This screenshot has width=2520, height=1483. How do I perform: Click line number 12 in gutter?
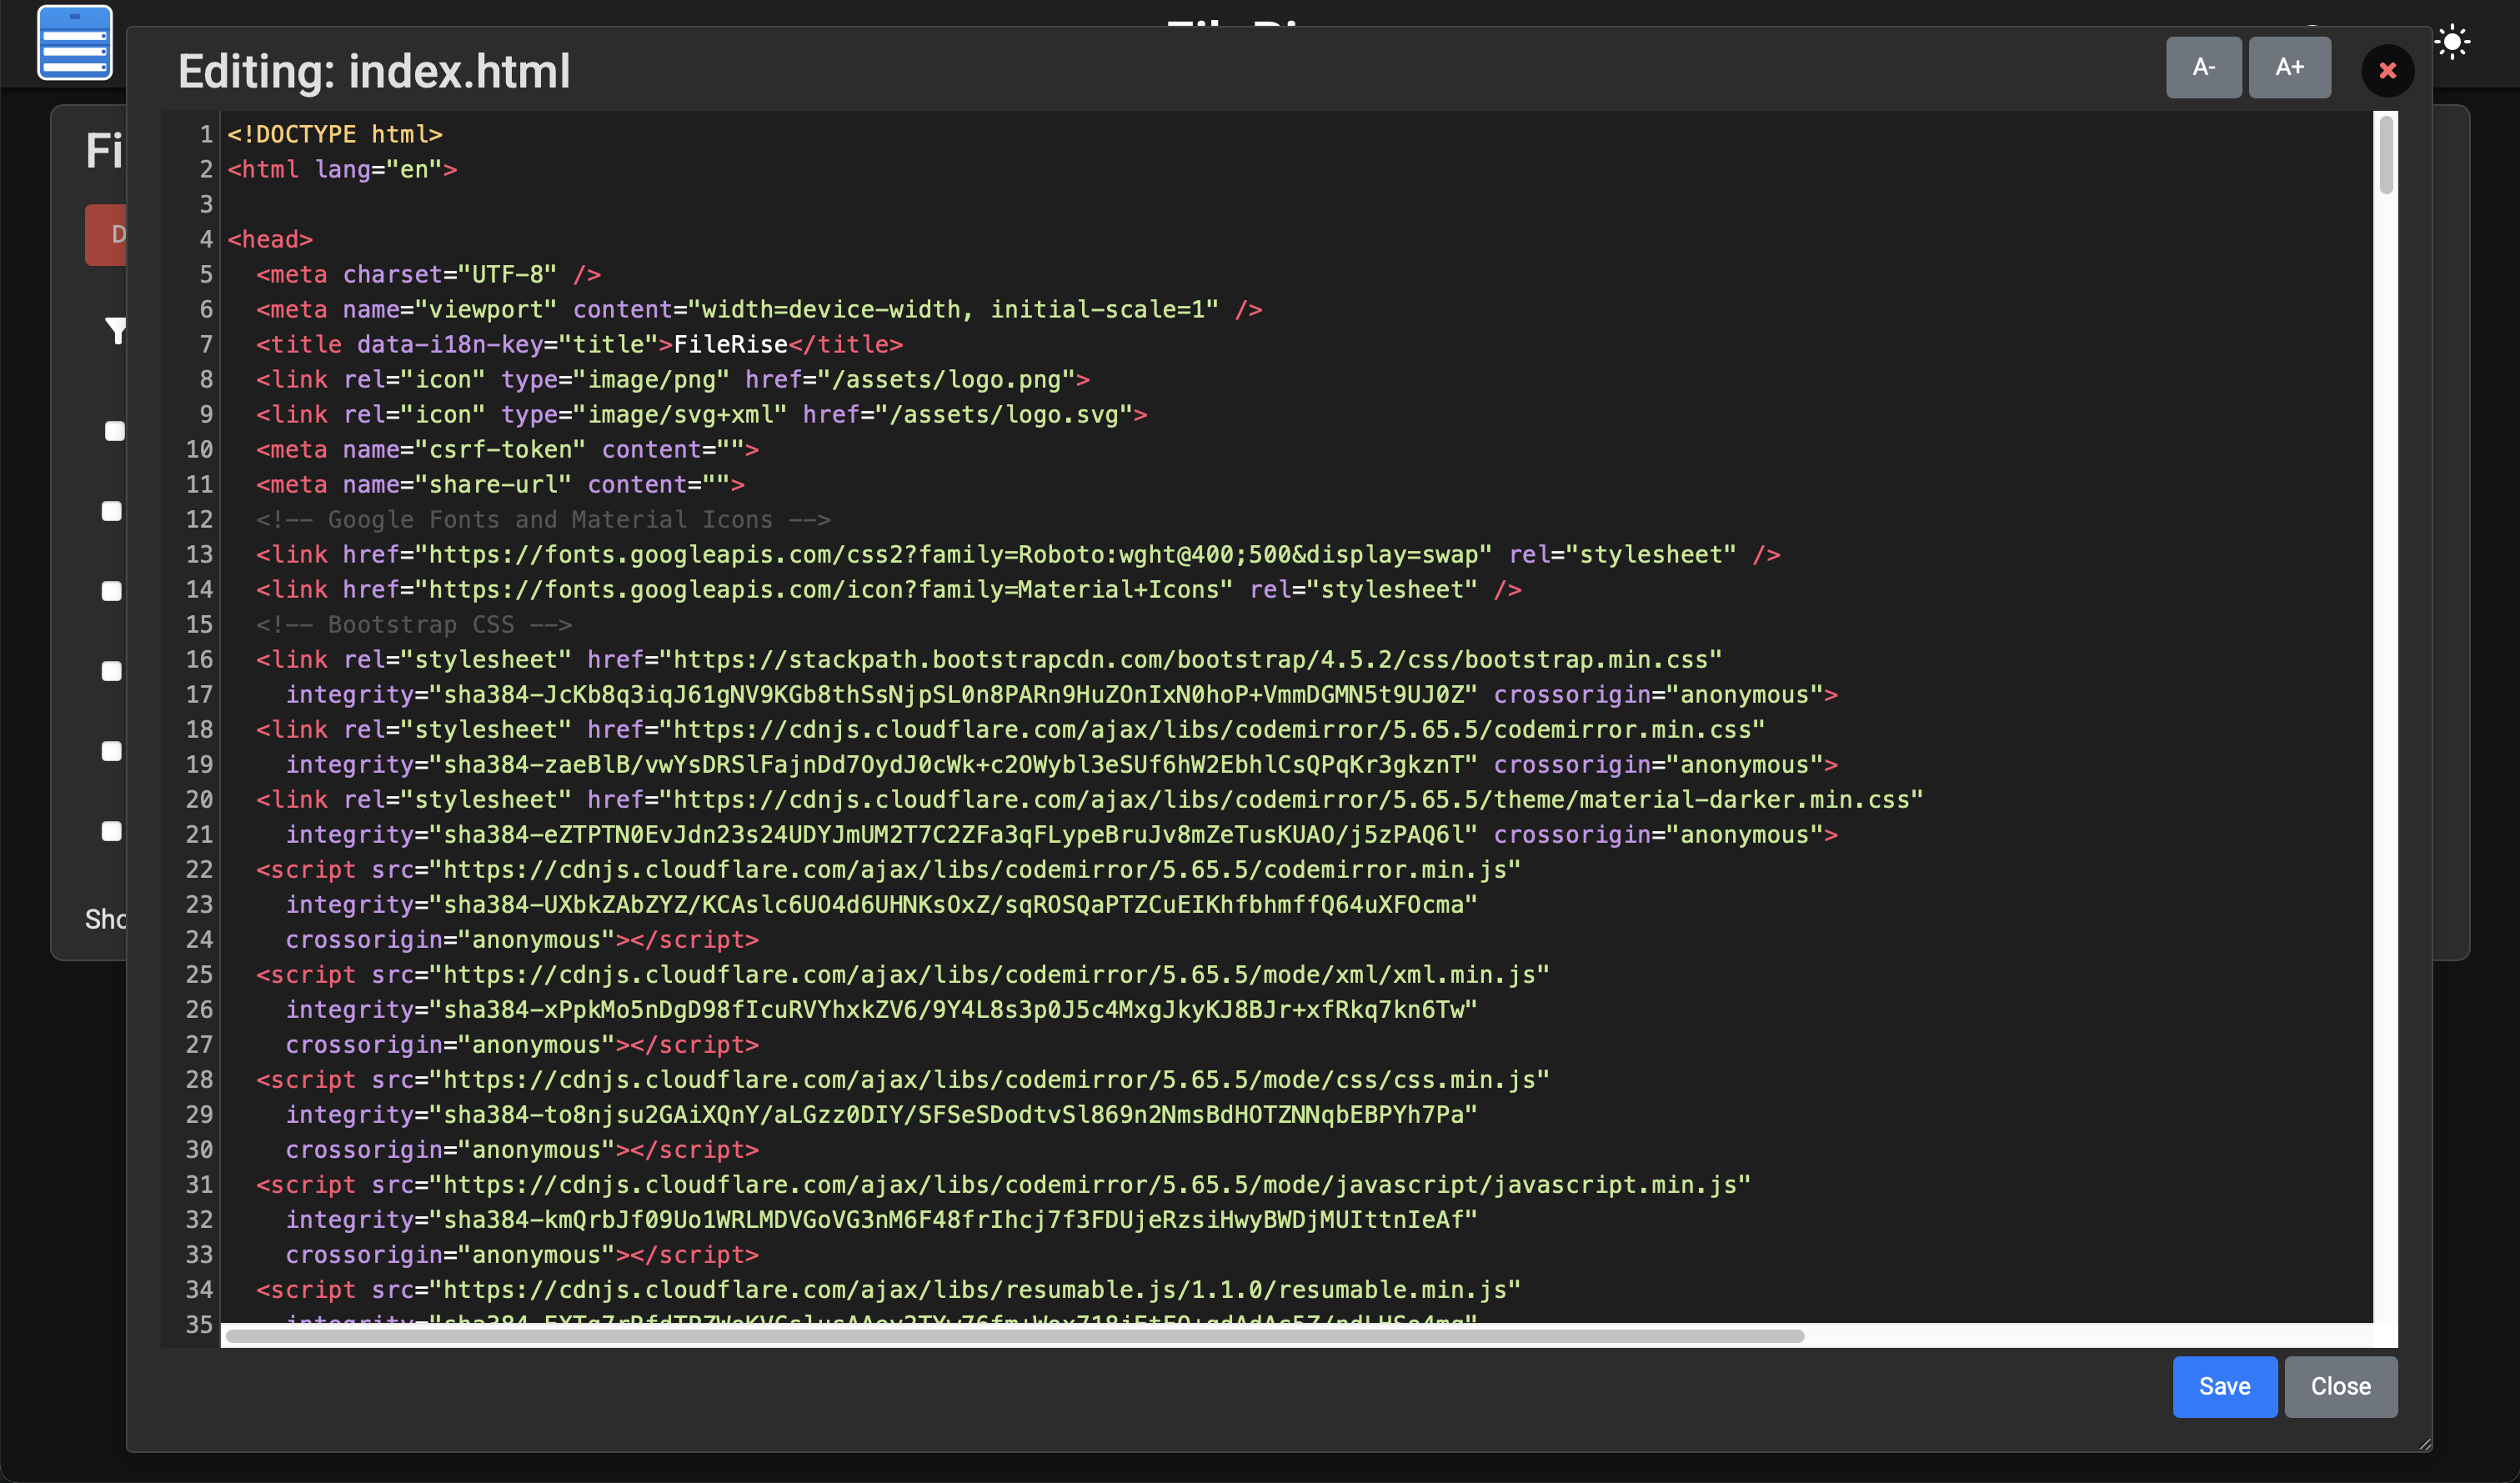tap(199, 520)
